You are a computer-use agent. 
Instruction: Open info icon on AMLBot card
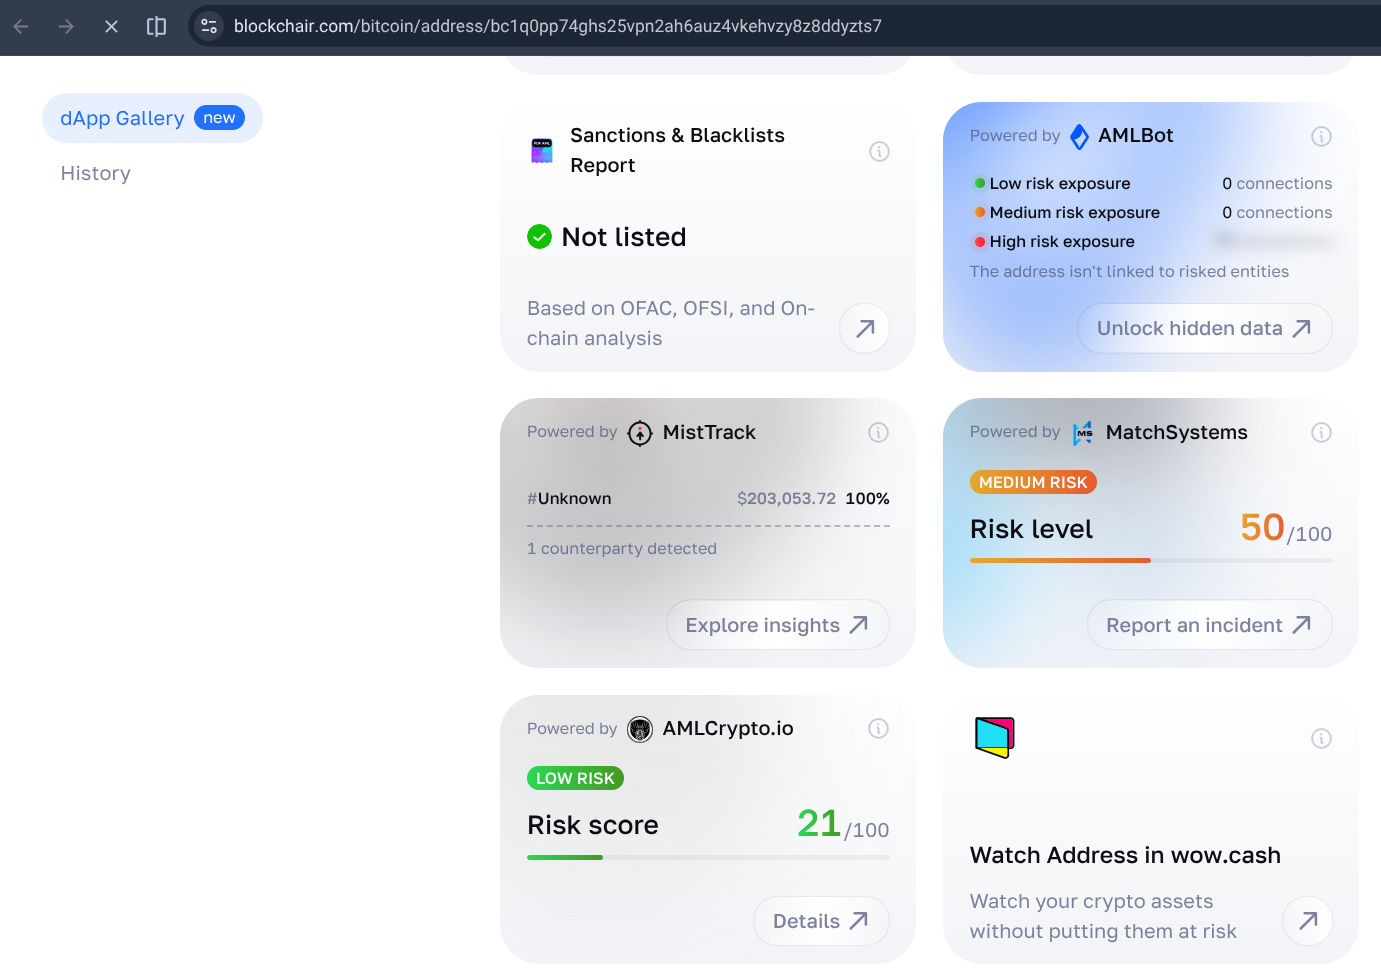1321,136
